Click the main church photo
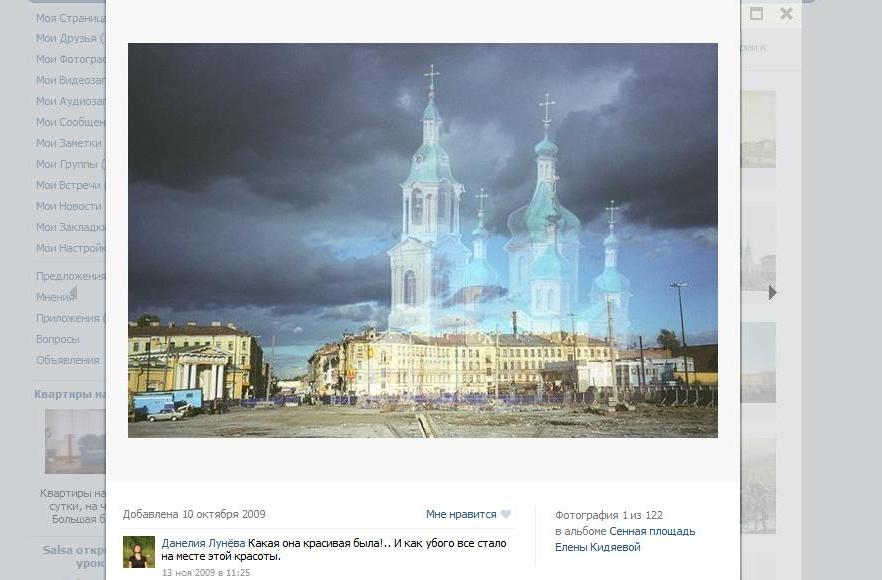 point(423,240)
